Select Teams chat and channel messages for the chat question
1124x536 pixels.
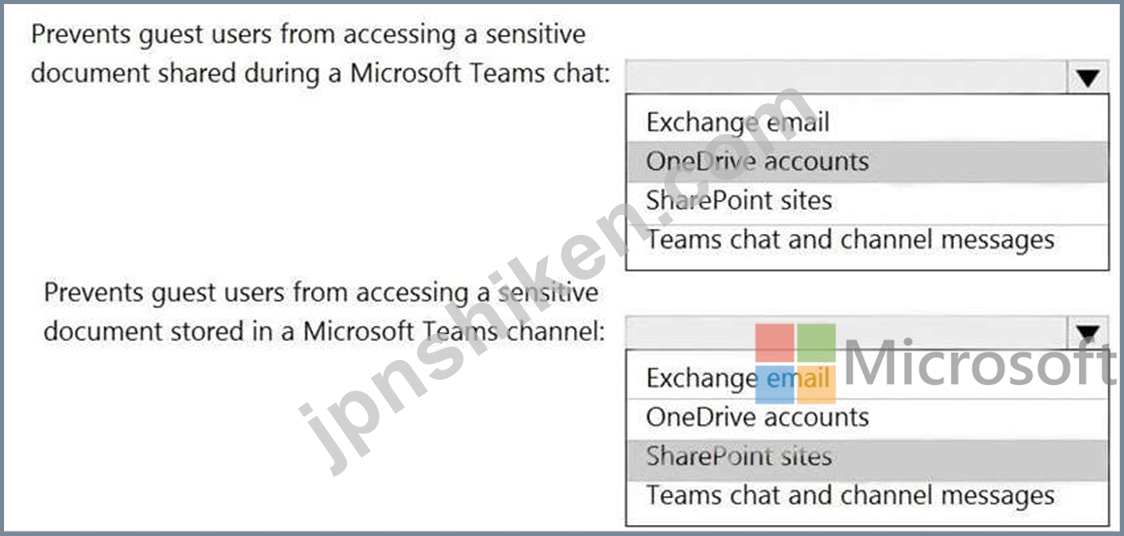pos(867,240)
